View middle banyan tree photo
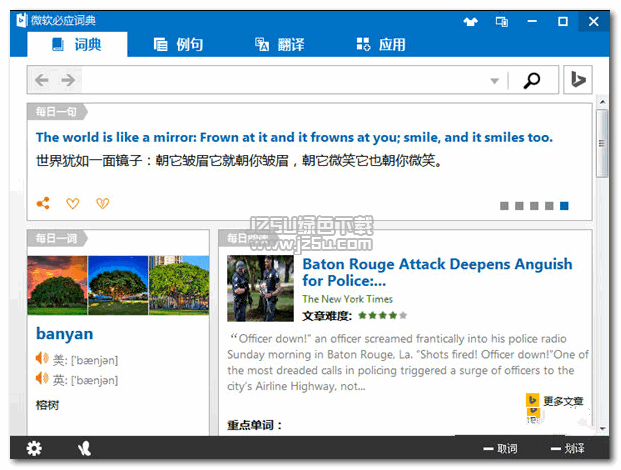The height and width of the screenshot is (470, 621). tap(118, 285)
